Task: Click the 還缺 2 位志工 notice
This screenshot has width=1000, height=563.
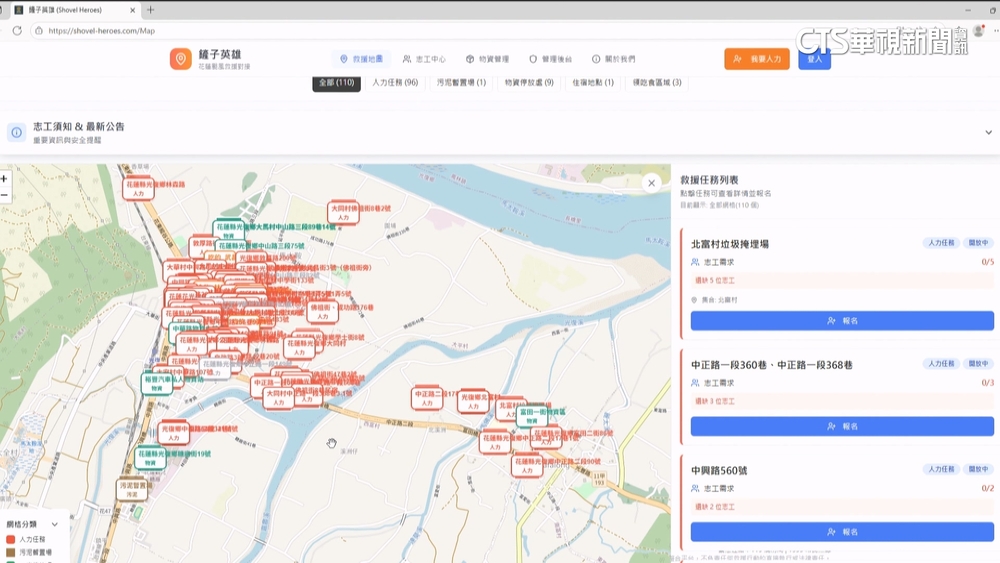Action: pyautogui.click(x=842, y=507)
